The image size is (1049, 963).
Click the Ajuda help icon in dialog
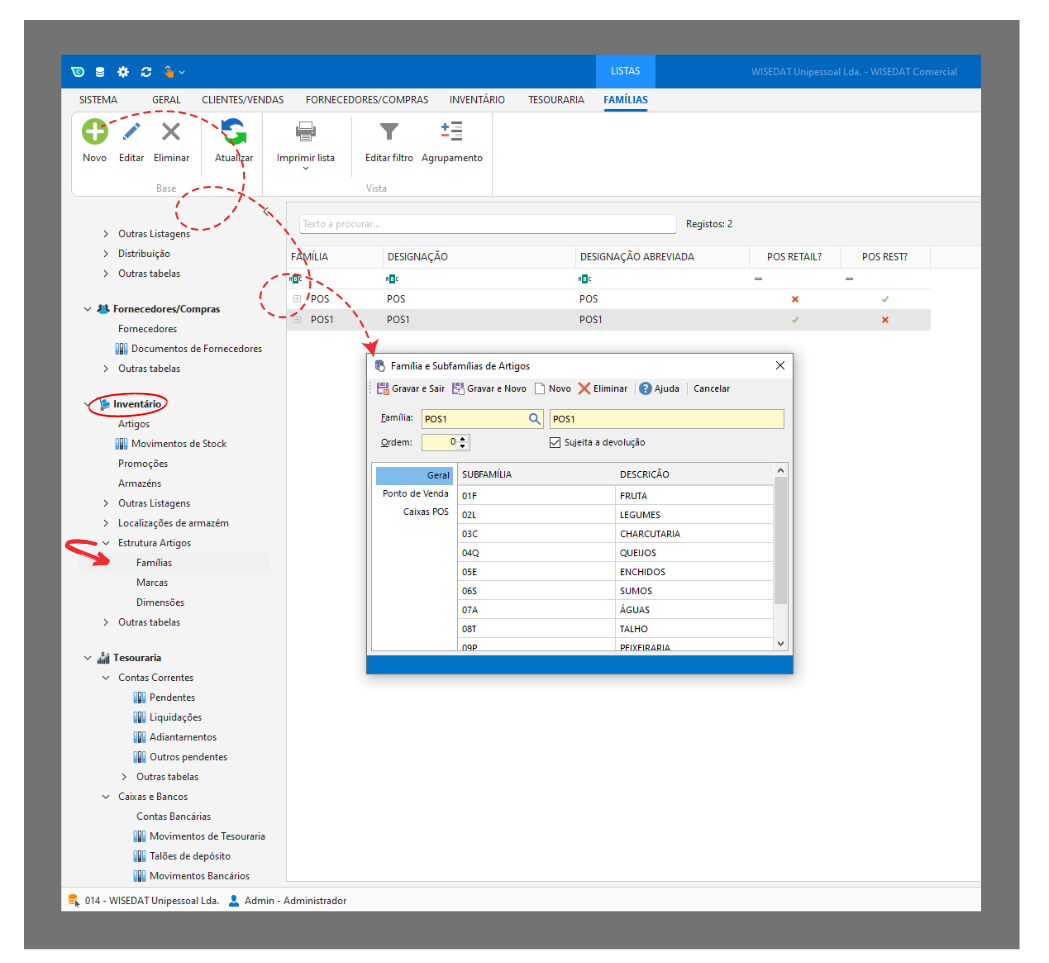[x=646, y=388]
